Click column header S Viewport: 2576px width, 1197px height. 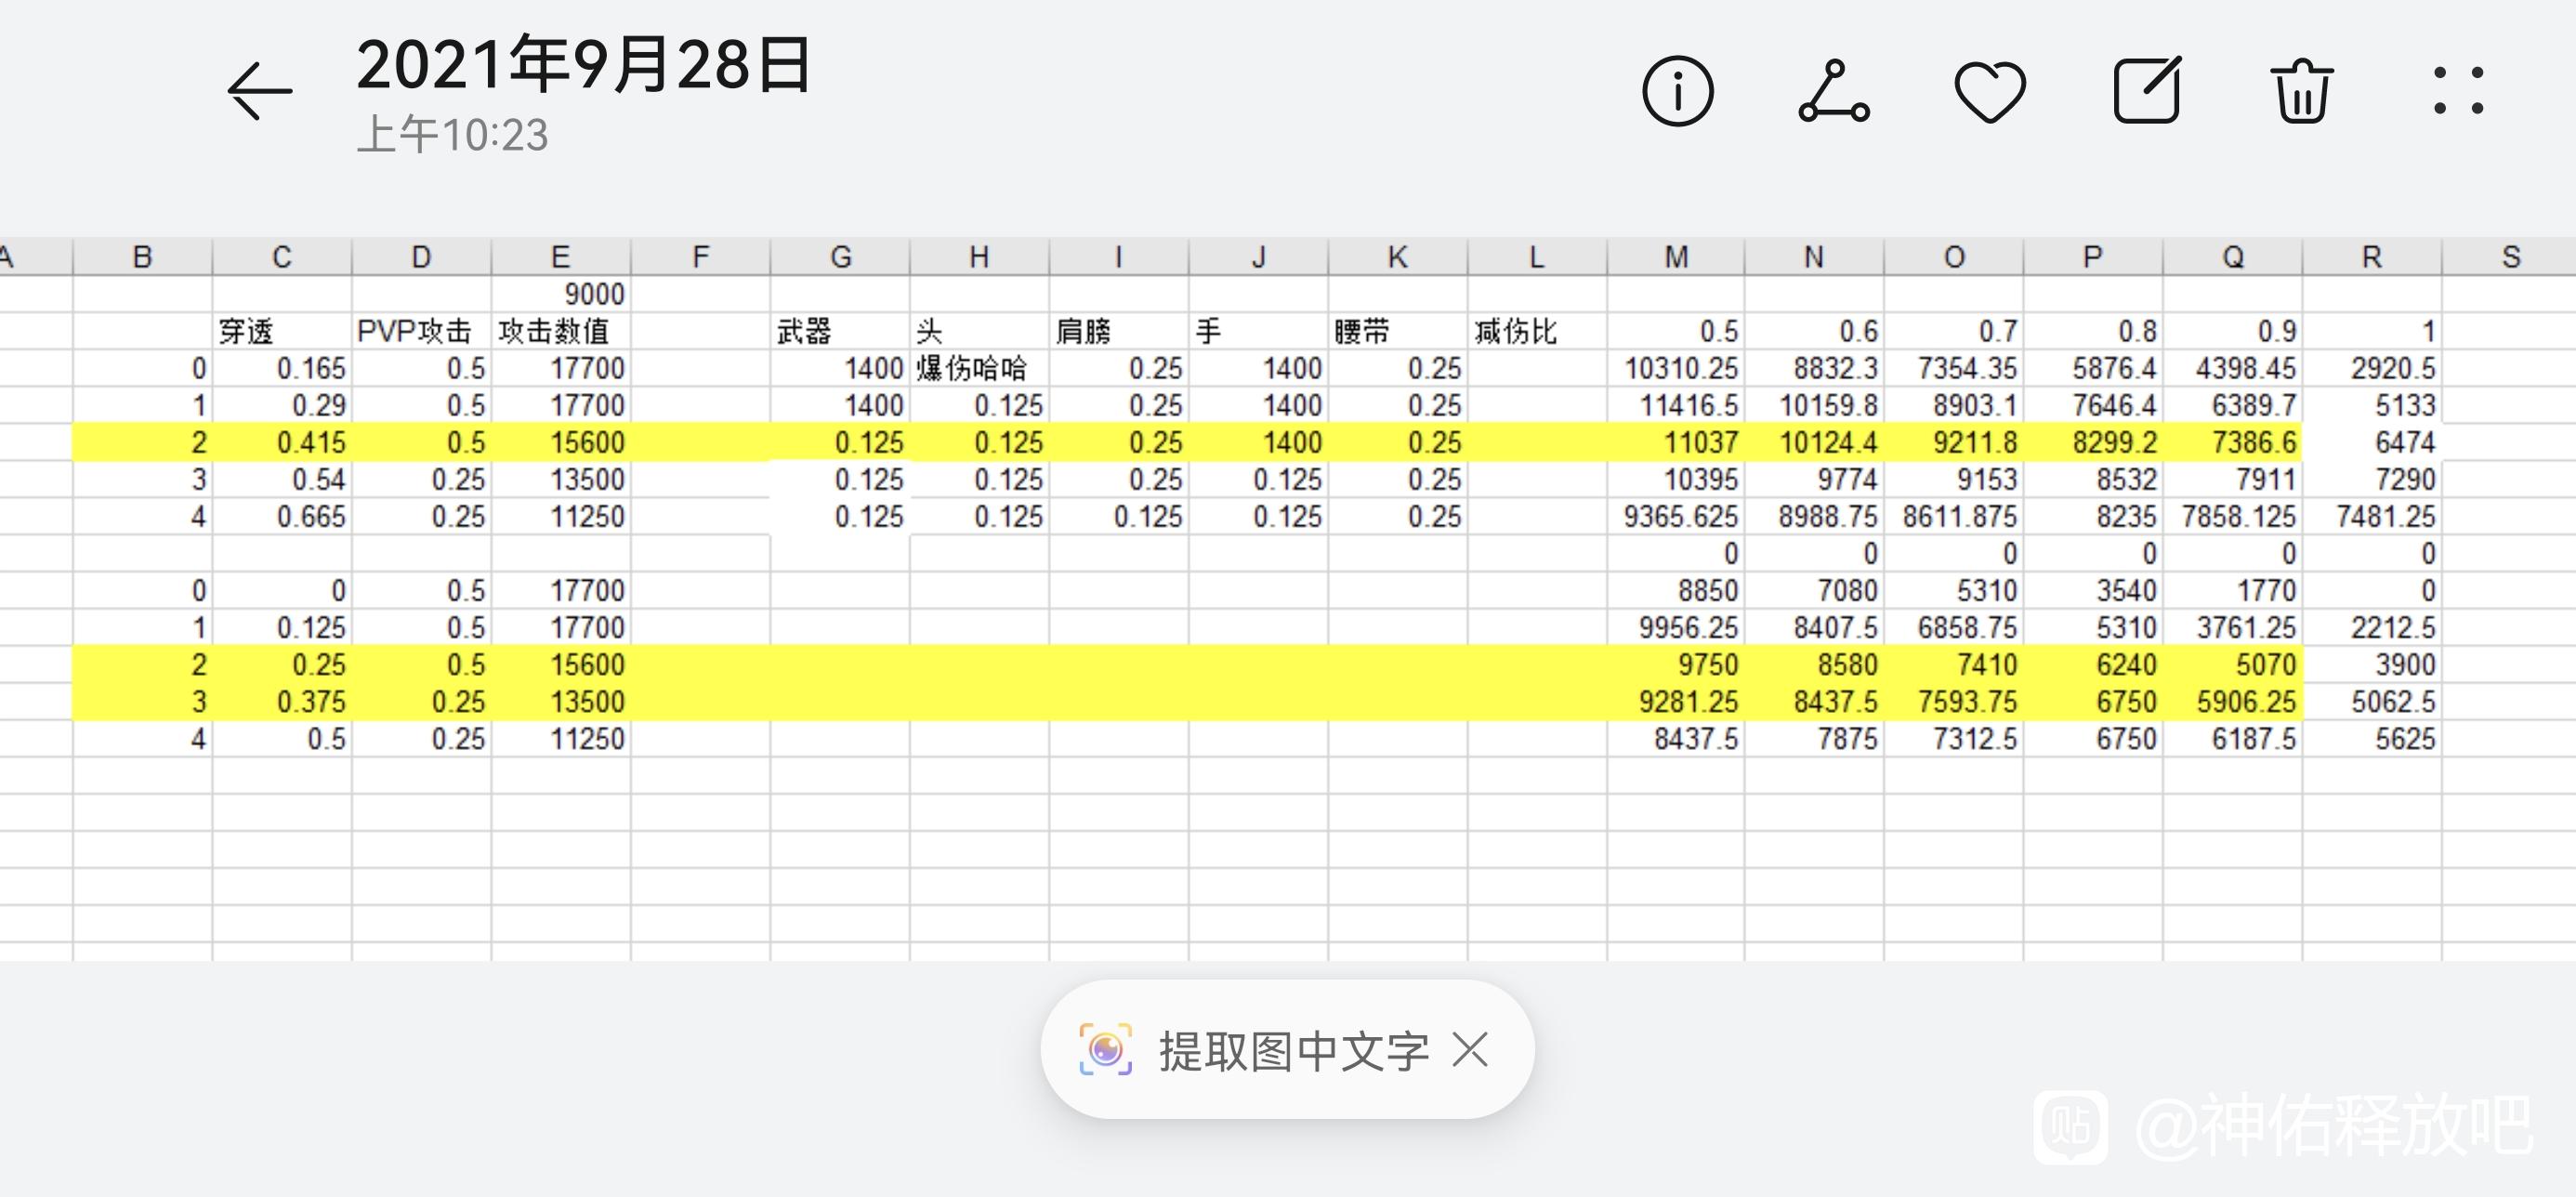coord(2510,257)
